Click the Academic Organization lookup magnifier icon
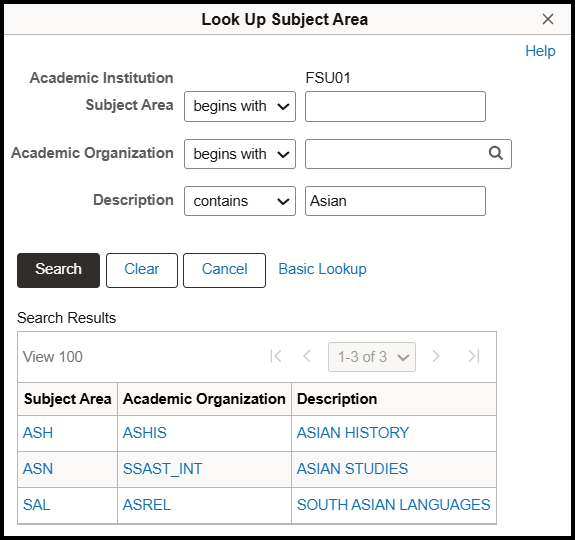This screenshot has width=575, height=540. (x=496, y=153)
